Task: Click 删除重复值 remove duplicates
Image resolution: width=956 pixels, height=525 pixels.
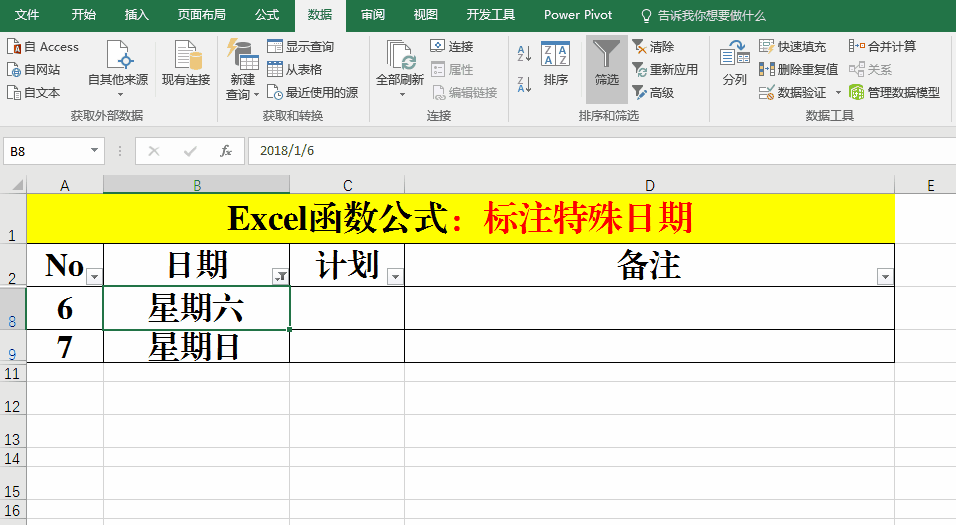Action: (799, 70)
